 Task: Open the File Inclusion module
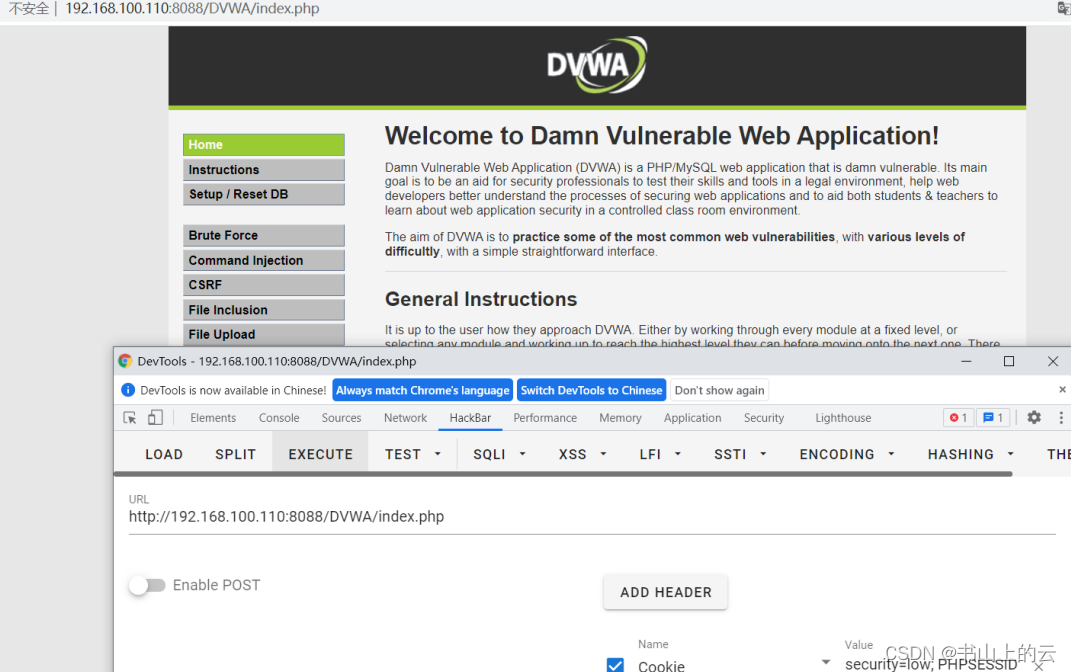tap(264, 309)
